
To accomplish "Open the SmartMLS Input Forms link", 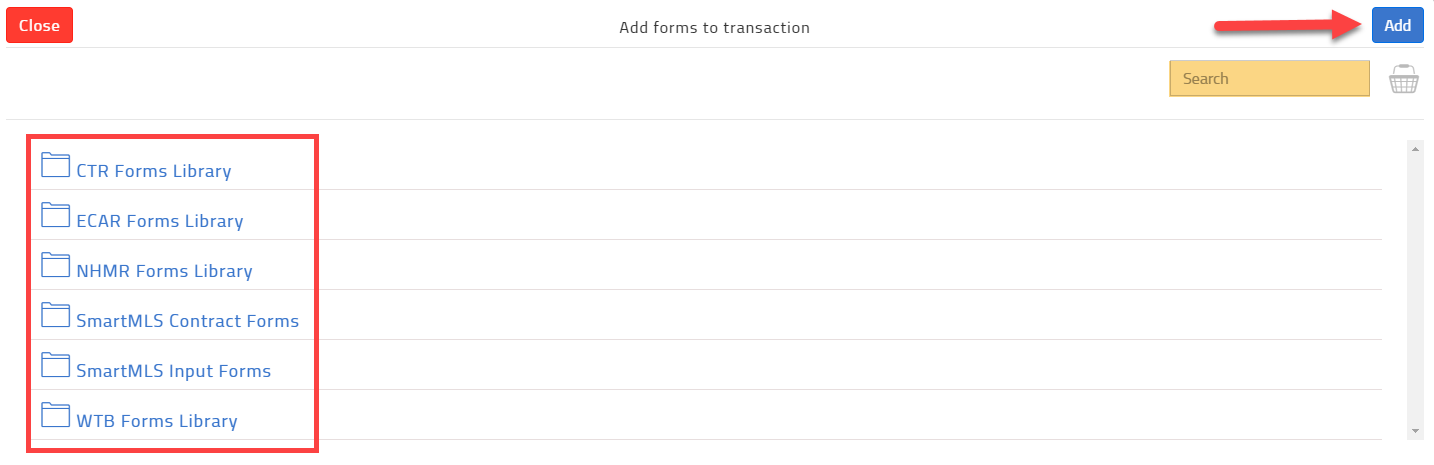I will click(x=174, y=371).
